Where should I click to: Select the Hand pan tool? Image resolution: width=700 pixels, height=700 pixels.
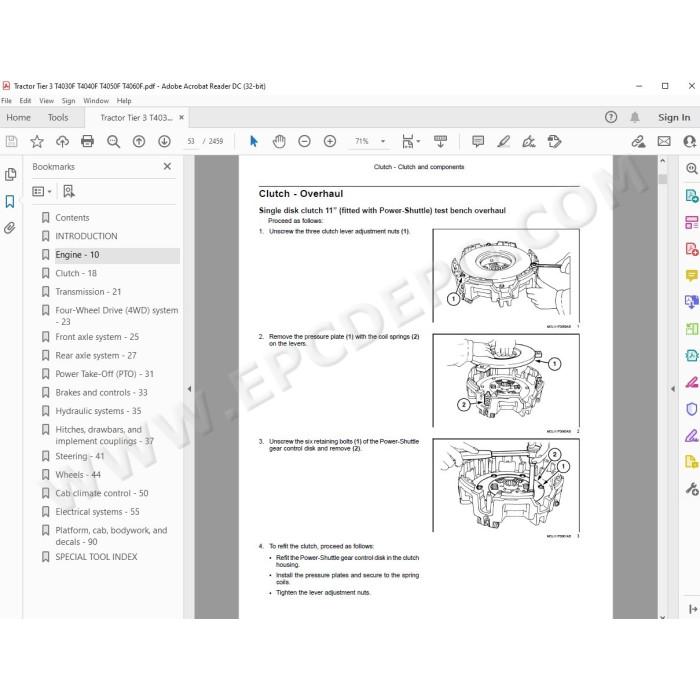coord(279,142)
